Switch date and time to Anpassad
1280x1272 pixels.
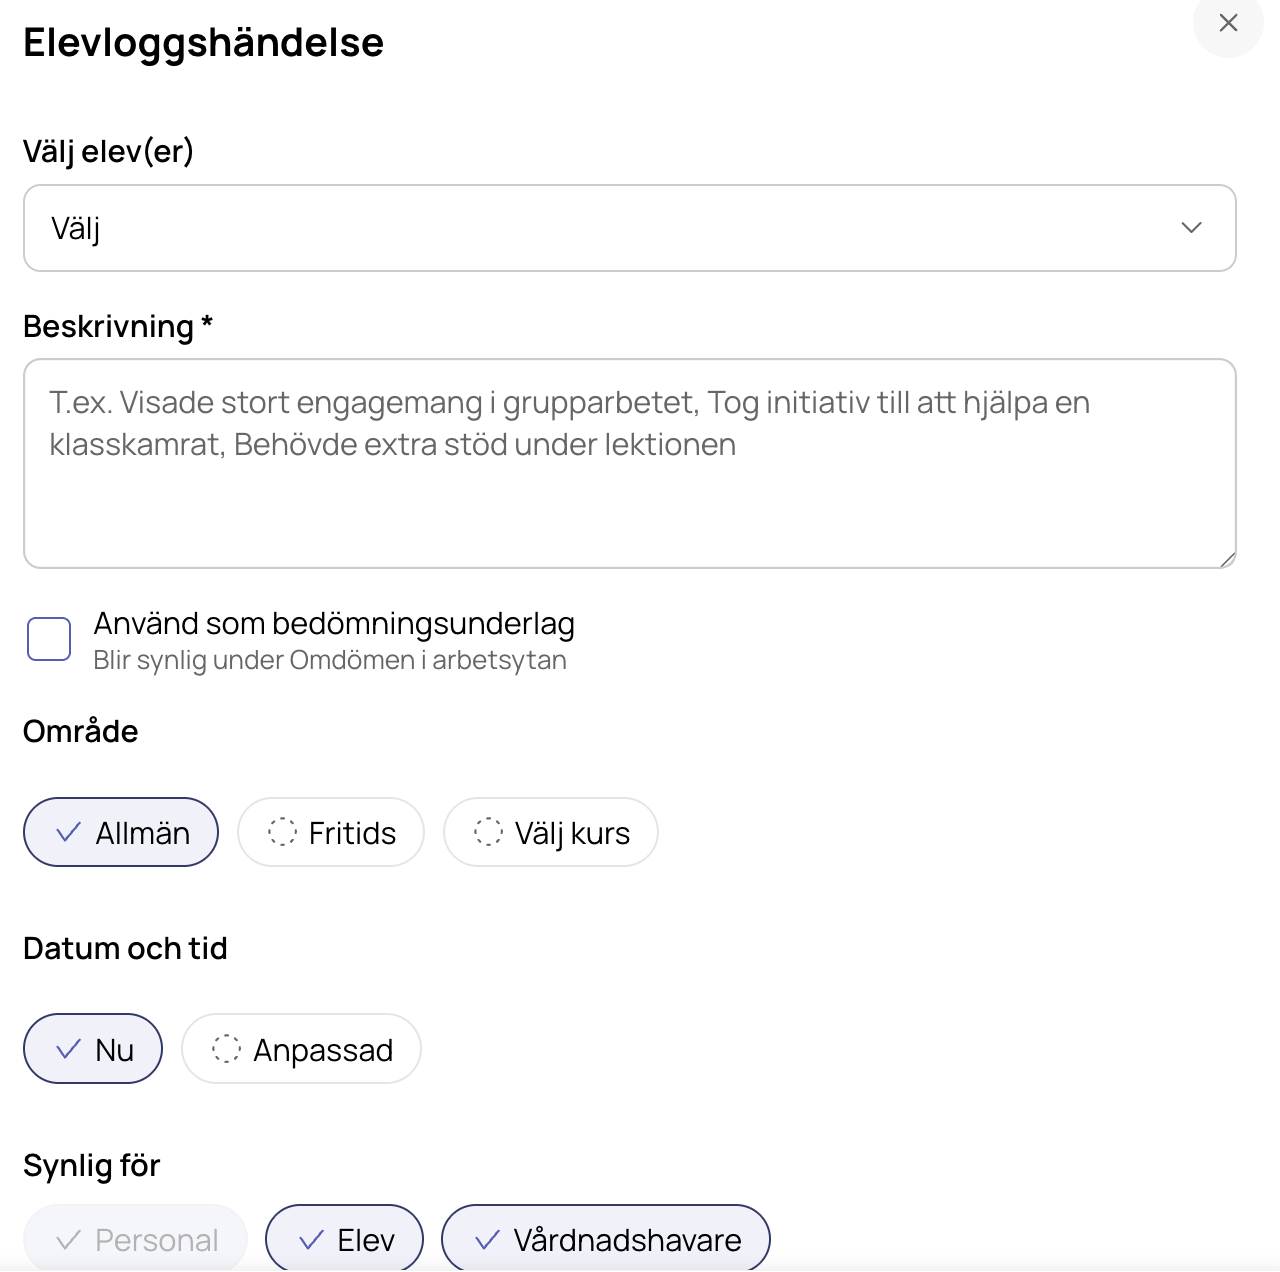(301, 1049)
